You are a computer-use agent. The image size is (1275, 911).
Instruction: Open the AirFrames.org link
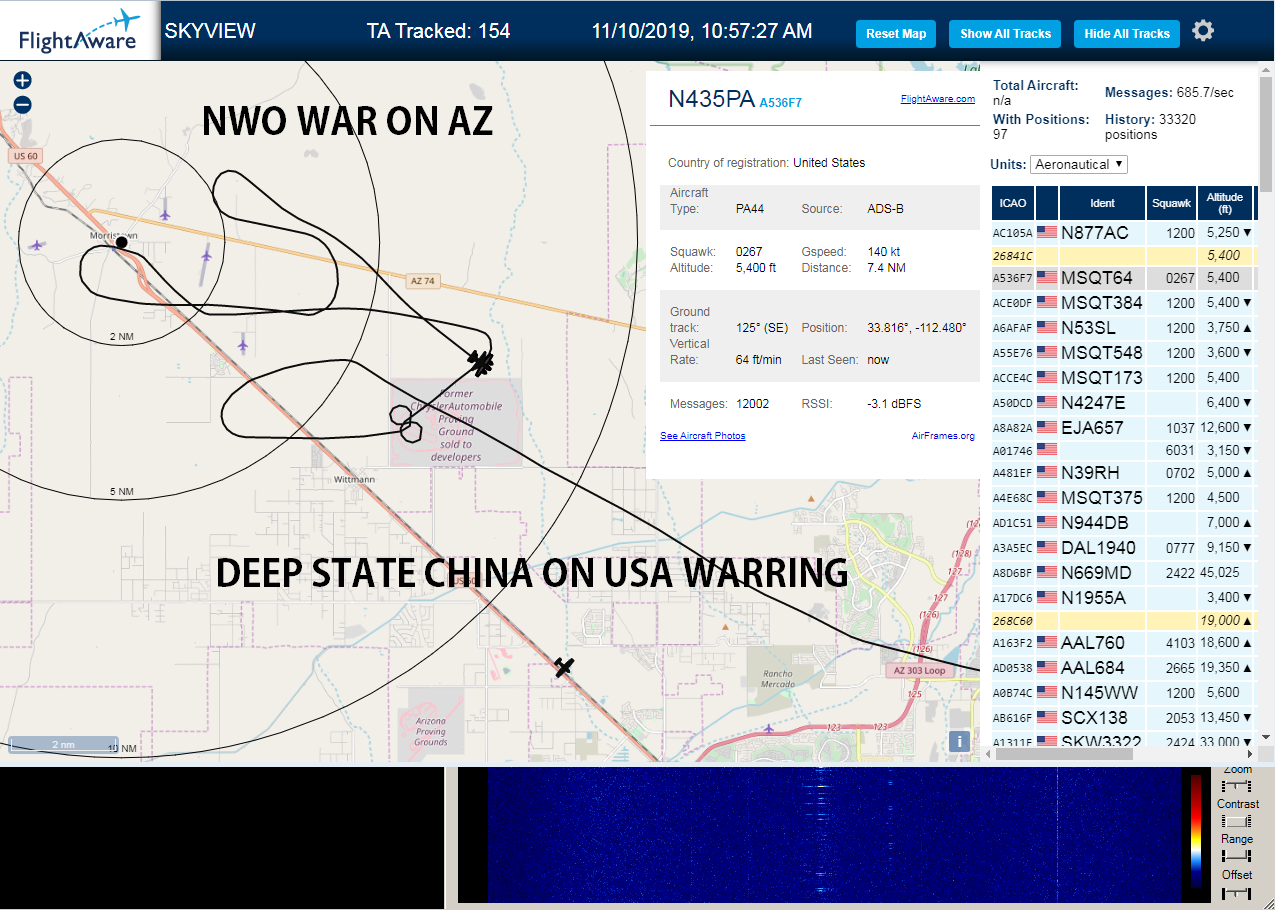(943, 436)
